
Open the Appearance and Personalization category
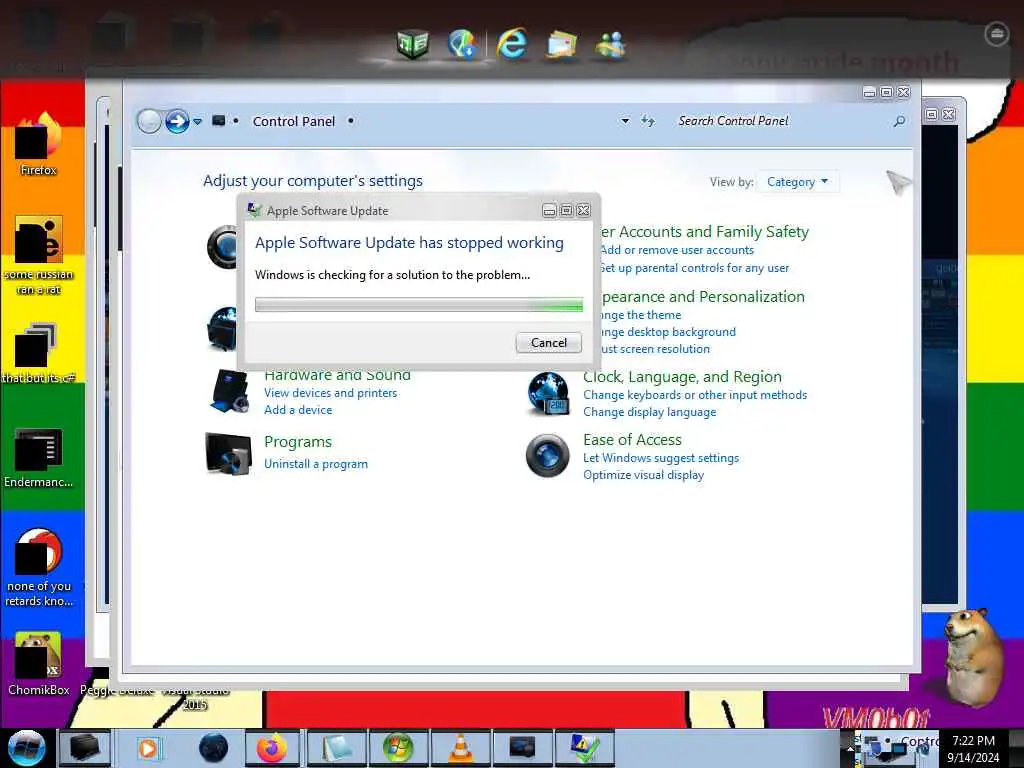click(702, 296)
